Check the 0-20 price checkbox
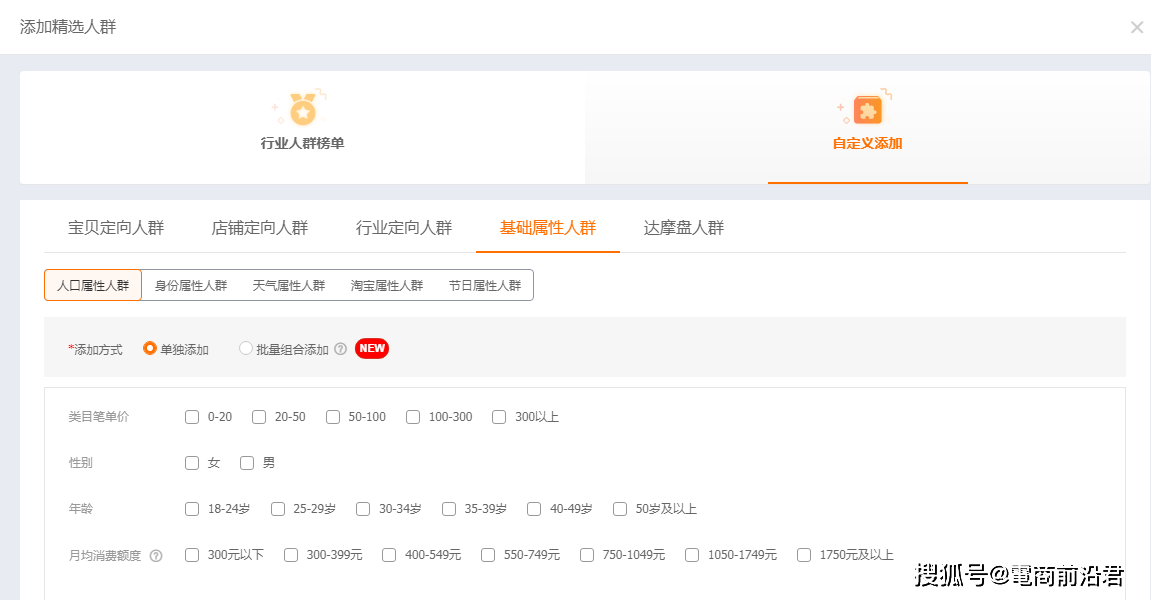The height and width of the screenshot is (600, 1151). tap(192, 417)
